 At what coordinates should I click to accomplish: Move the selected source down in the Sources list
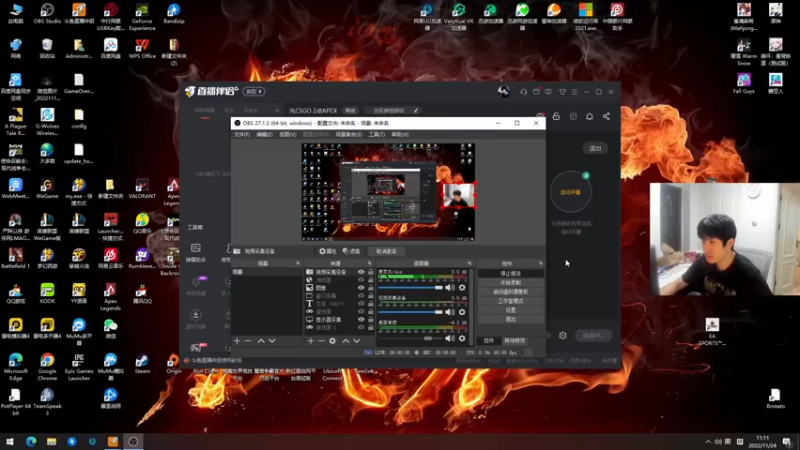tap(357, 340)
